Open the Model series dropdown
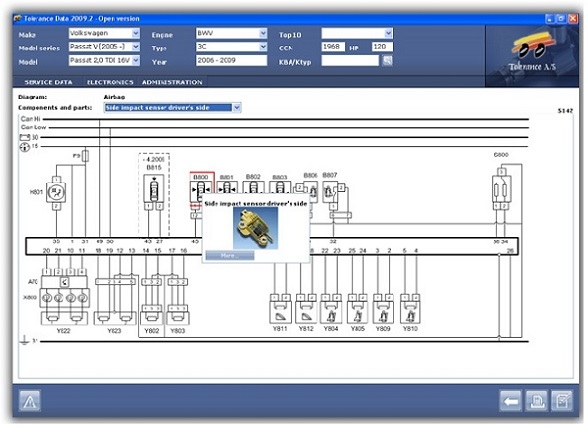588x429 pixels. 136,47
